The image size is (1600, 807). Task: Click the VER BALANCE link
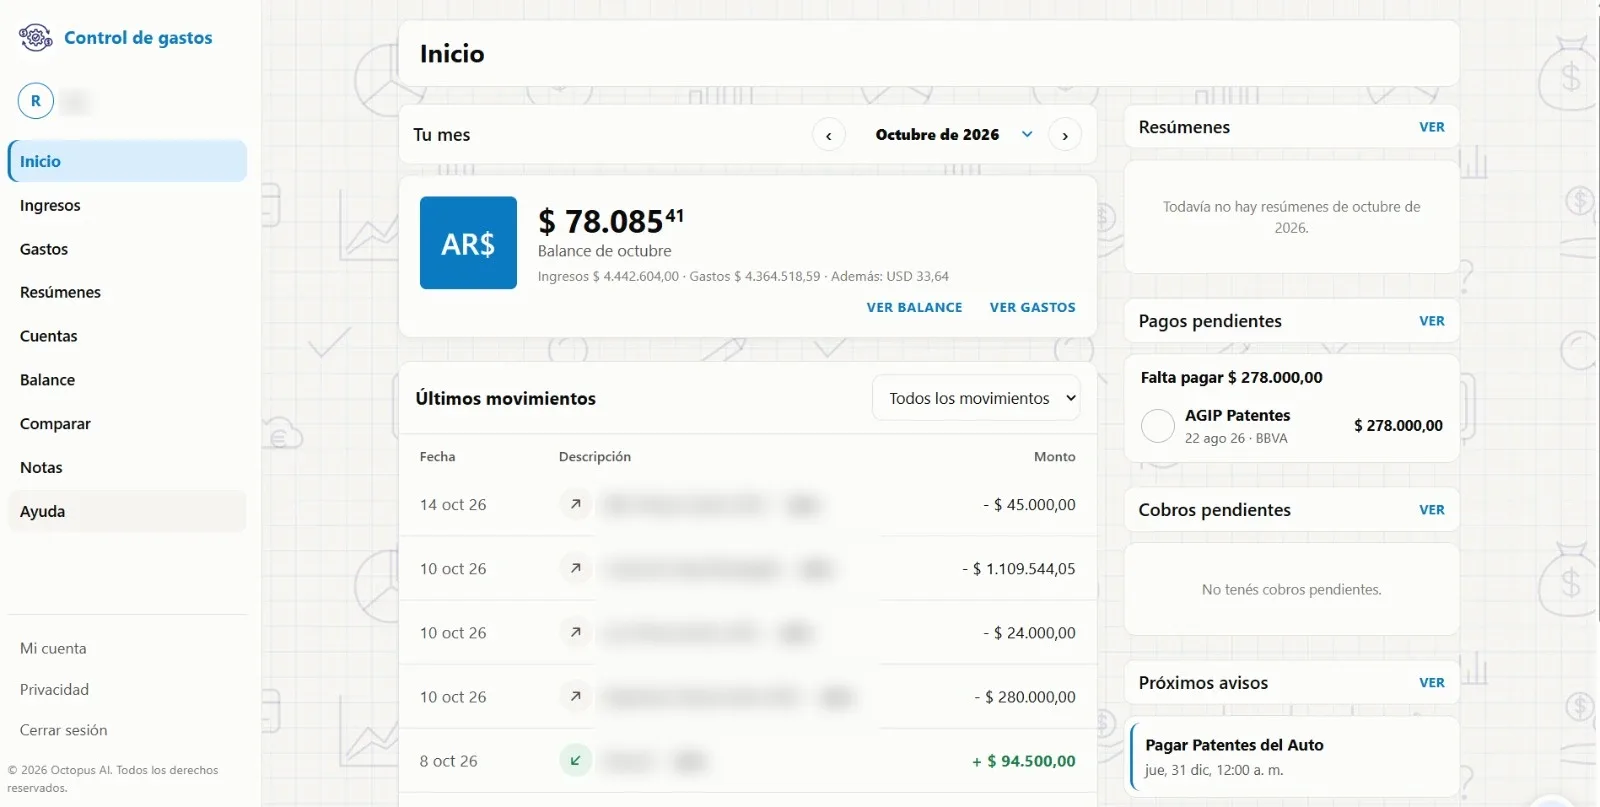914,307
